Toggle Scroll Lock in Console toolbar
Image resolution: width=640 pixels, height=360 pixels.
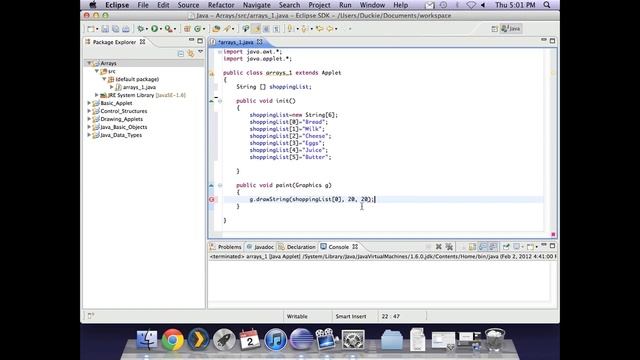coord(472,247)
